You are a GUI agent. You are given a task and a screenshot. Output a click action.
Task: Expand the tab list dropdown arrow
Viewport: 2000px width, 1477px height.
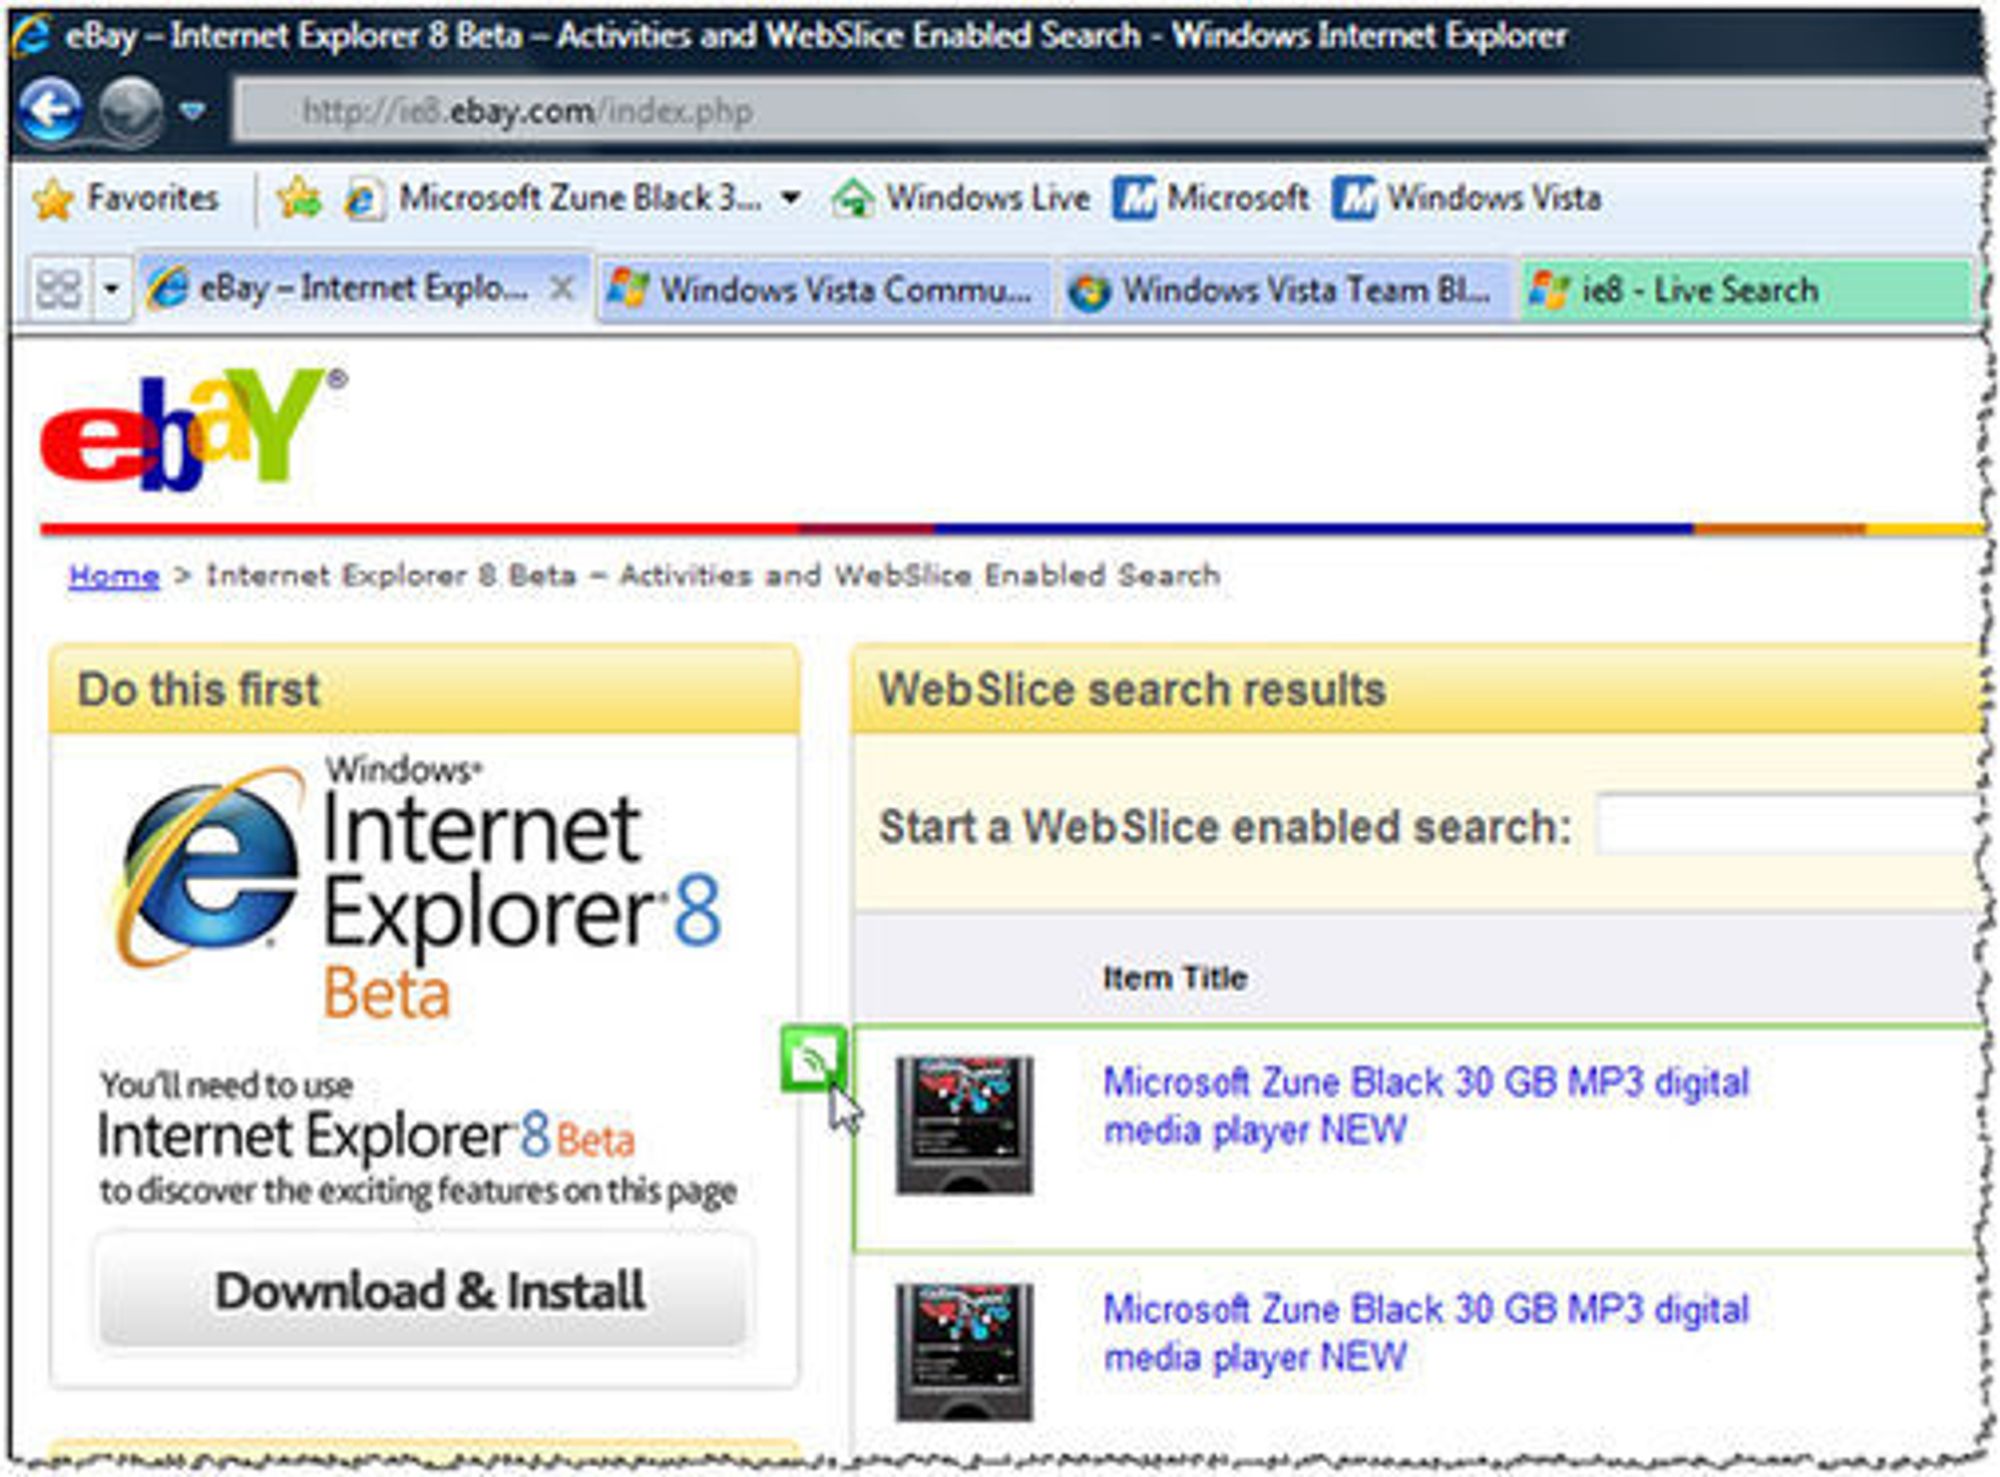click(x=111, y=290)
